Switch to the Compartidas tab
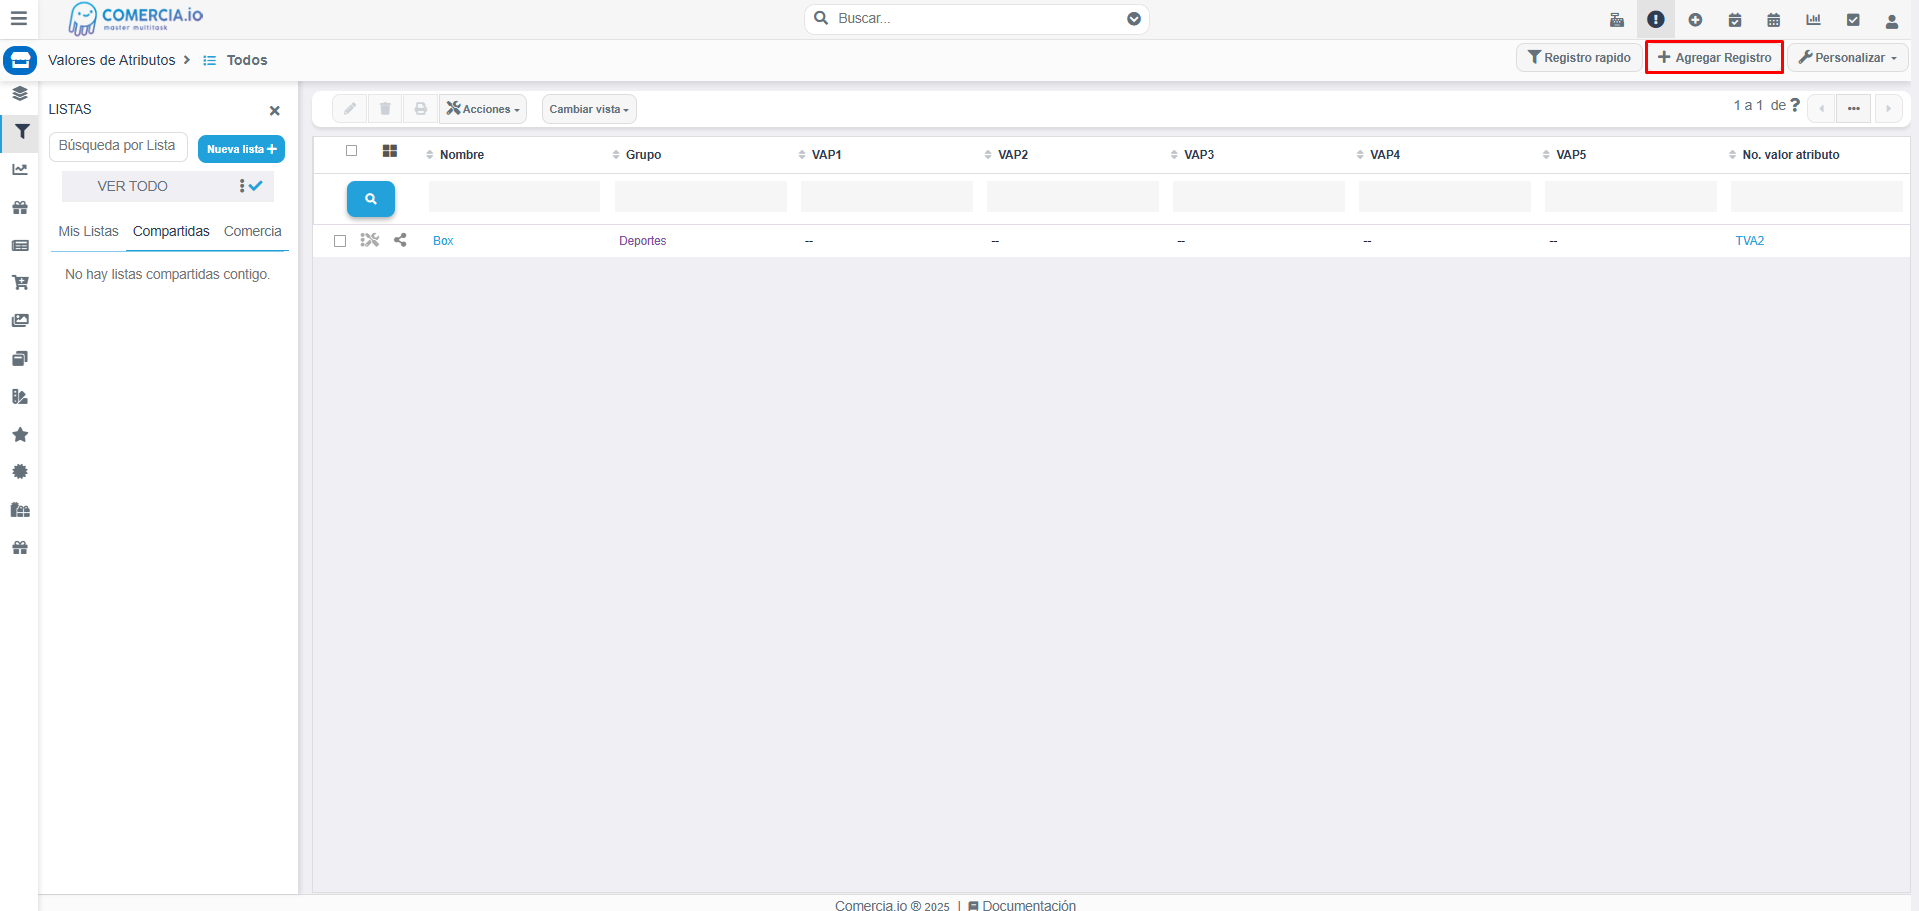 171,231
